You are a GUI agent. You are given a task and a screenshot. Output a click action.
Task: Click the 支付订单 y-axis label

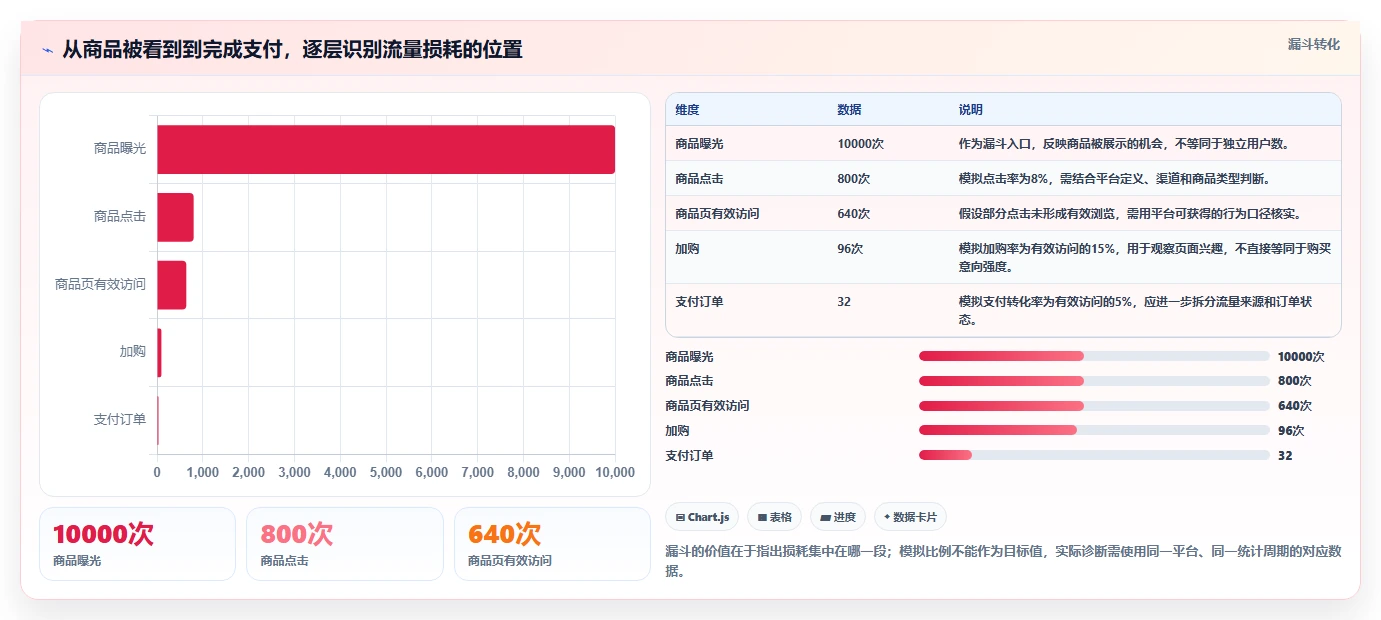click(120, 420)
